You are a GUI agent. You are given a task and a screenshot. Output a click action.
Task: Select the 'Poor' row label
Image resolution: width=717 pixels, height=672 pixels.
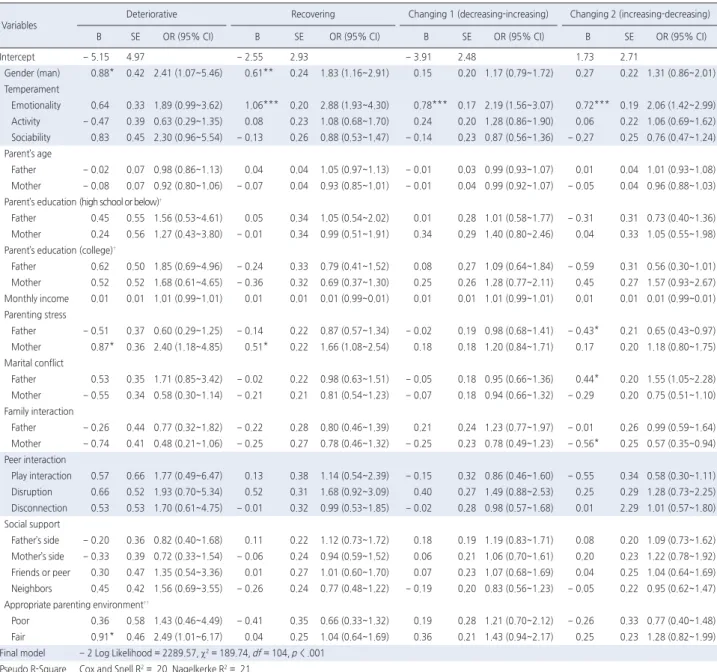pos(20,621)
